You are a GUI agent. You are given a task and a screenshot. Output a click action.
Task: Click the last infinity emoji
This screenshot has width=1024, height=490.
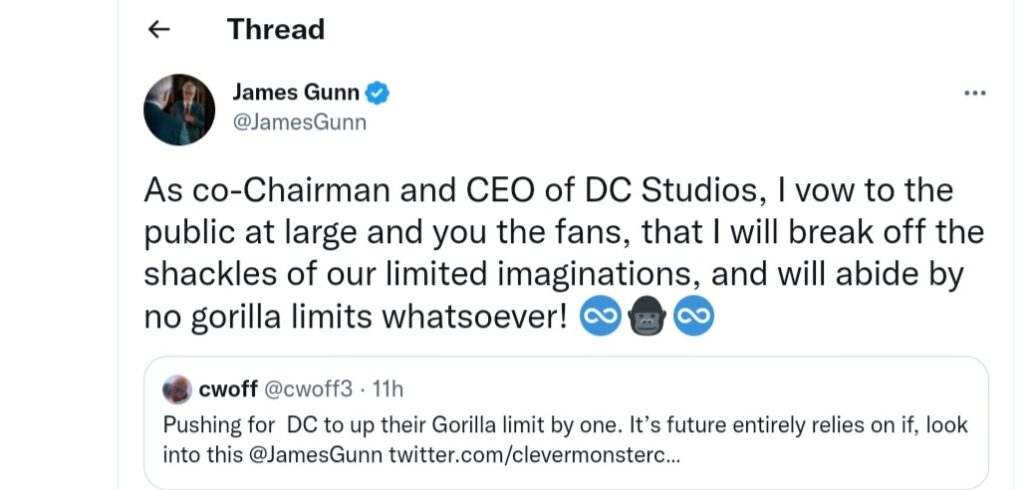(x=693, y=318)
